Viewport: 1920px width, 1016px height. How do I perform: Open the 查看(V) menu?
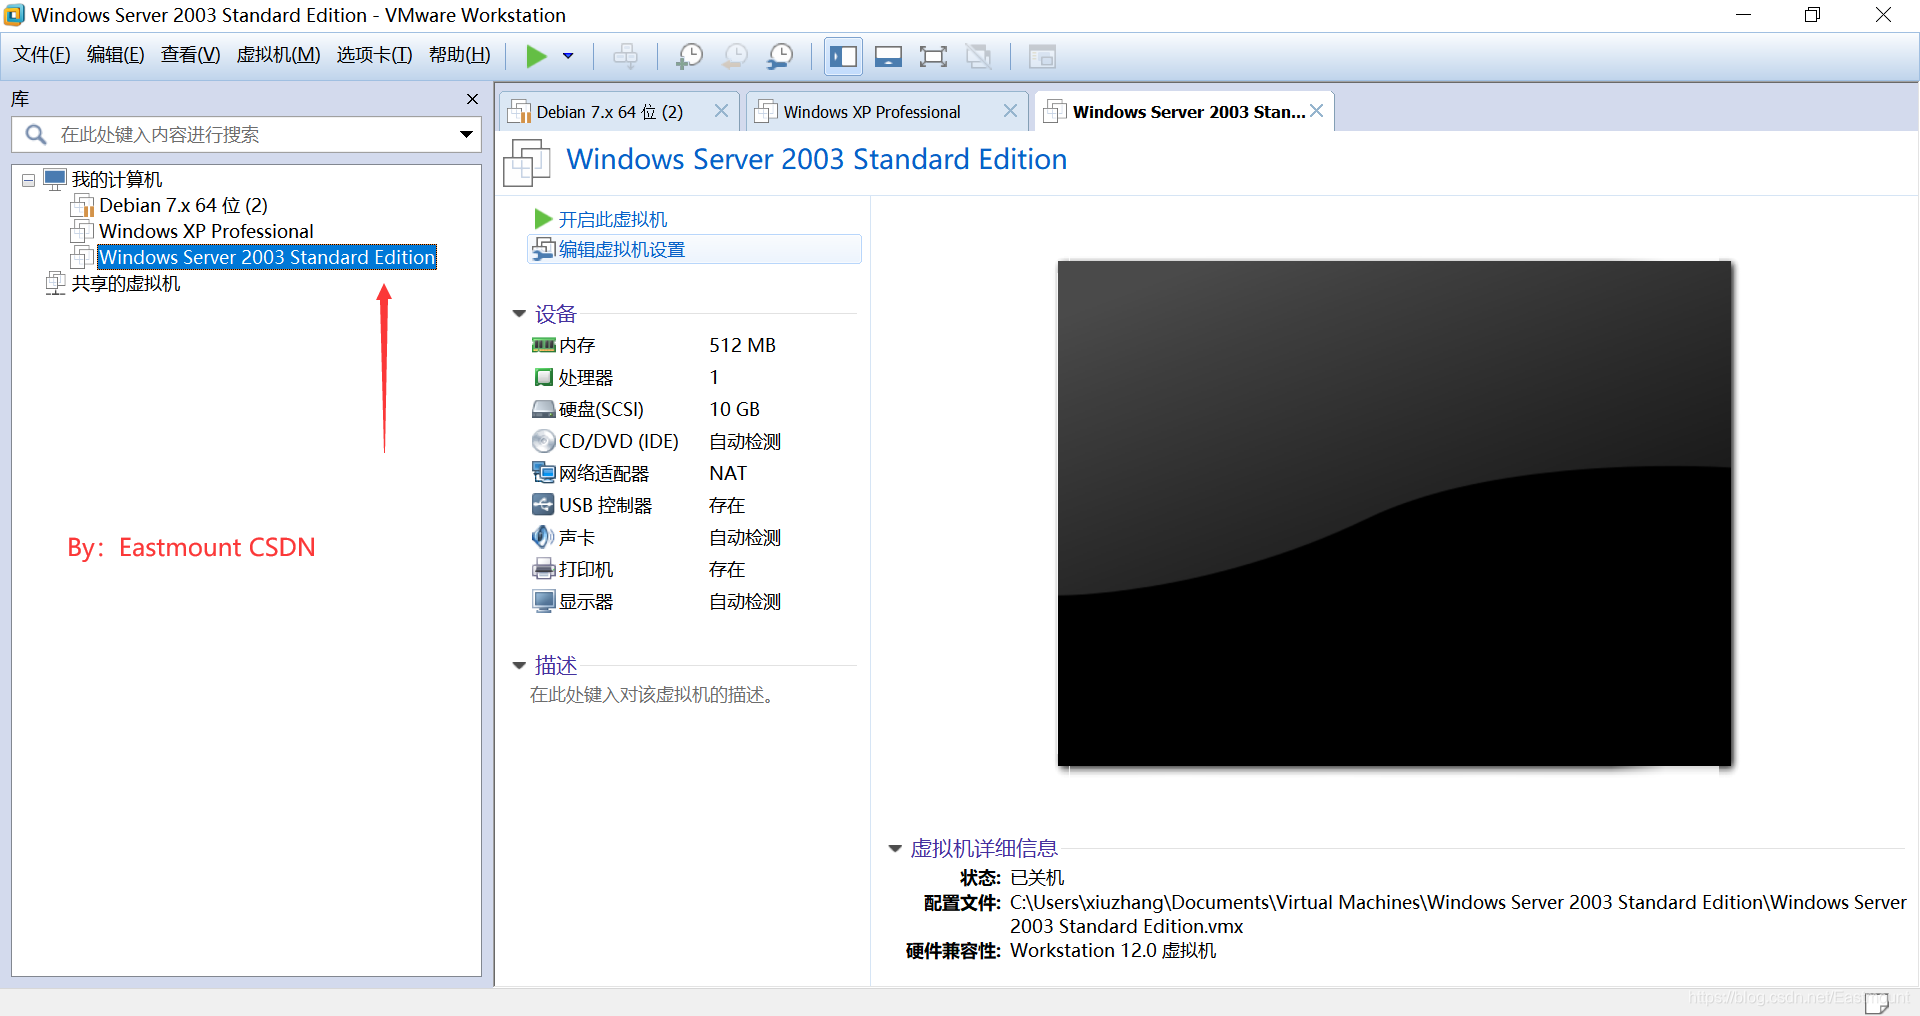click(190, 55)
